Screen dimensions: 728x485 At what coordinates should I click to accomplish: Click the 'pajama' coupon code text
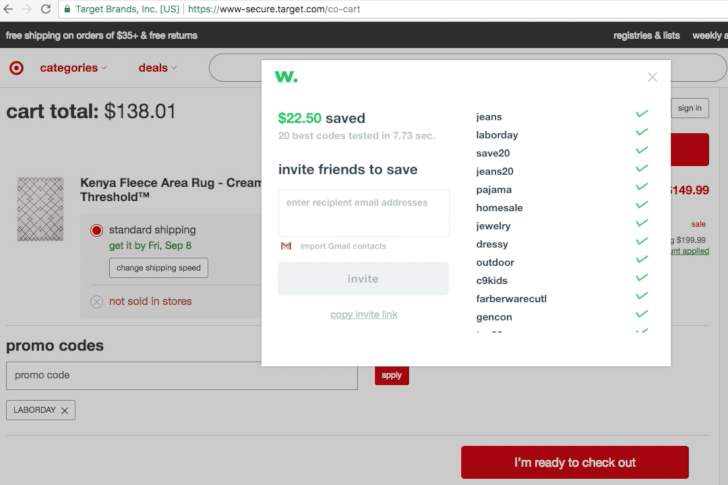point(494,190)
